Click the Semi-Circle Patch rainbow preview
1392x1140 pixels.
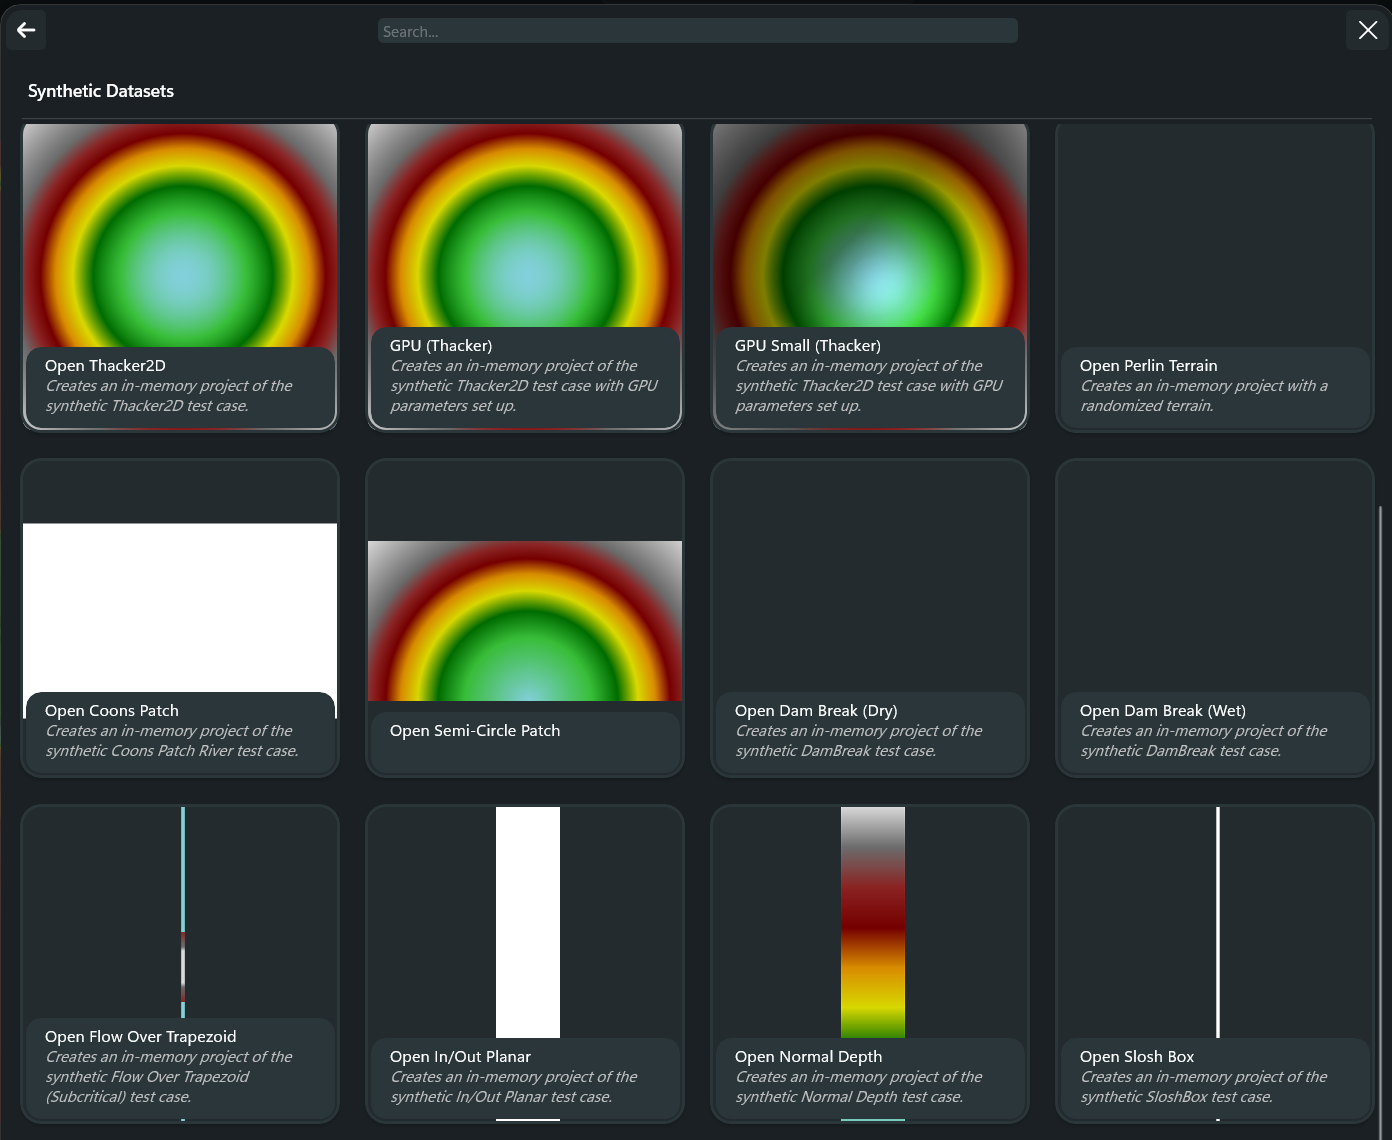525,620
